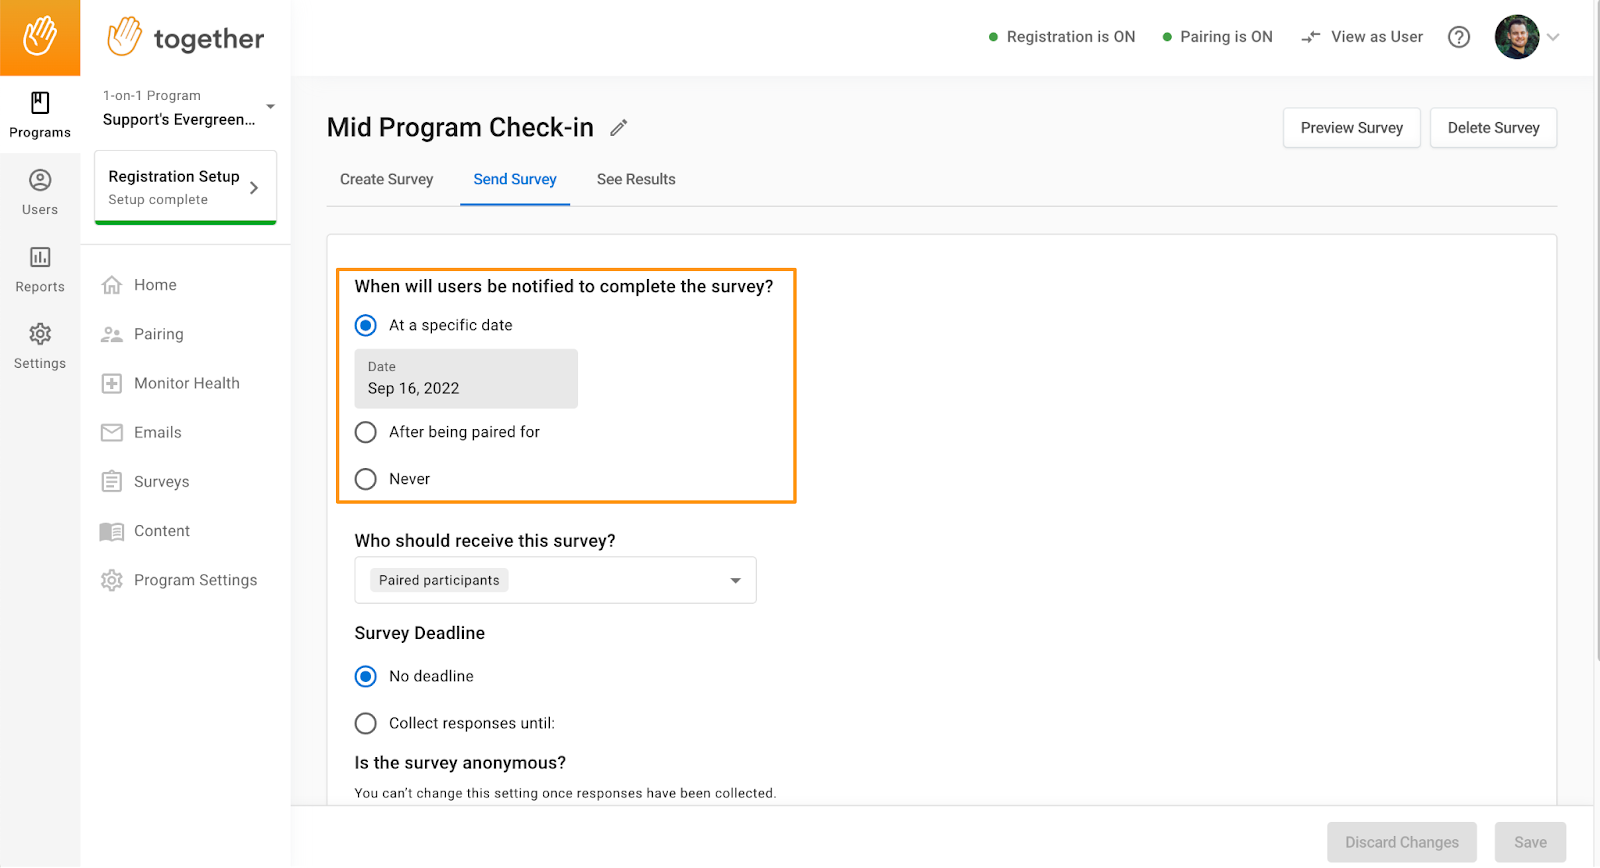The width and height of the screenshot is (1600, 868).
Task: Switch to the Create Survey tab
Action: click(x=386, y=179)
